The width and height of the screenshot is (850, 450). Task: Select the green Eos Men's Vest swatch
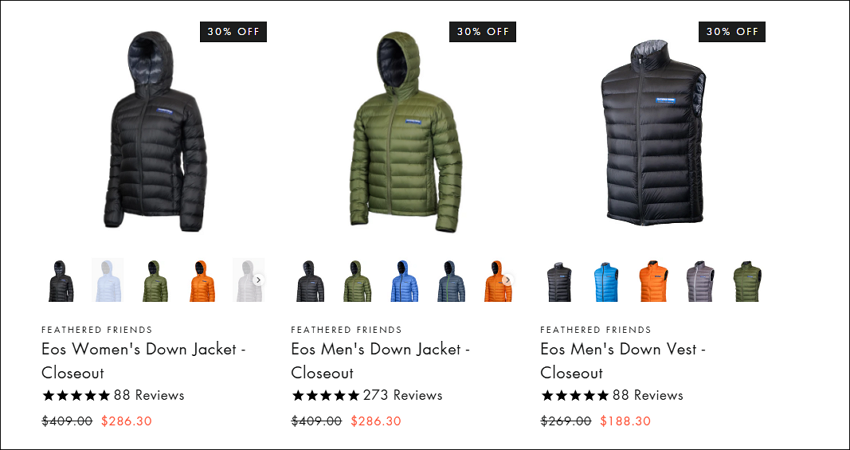click(747, 281)
